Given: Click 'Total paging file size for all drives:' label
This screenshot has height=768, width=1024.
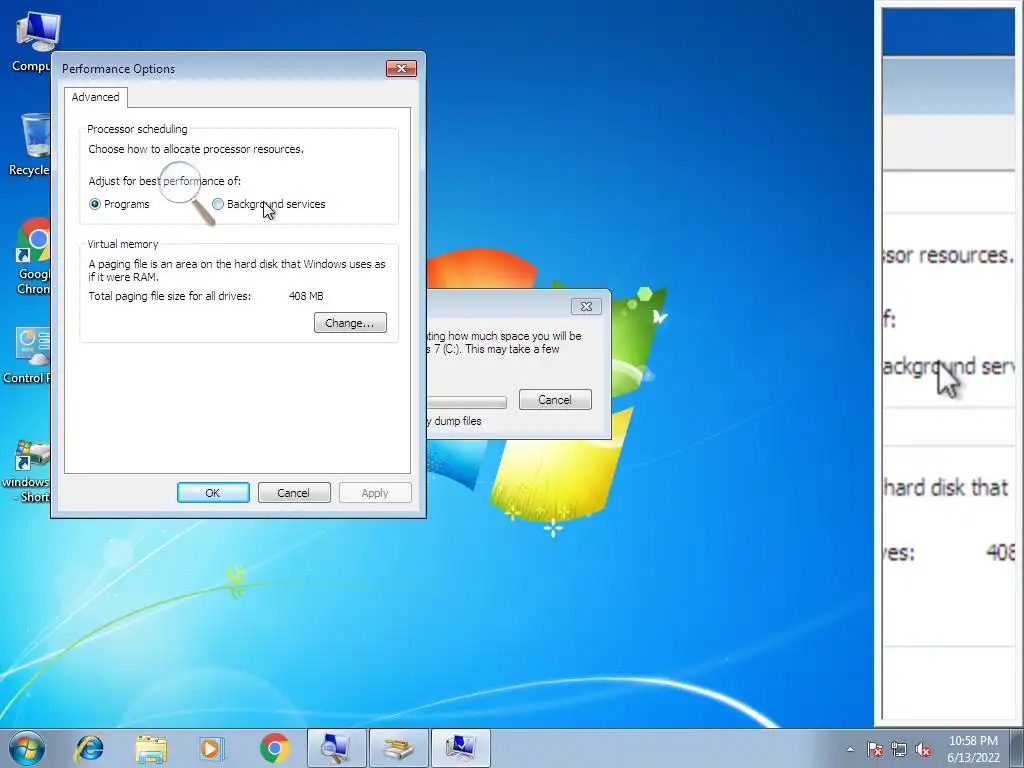Looking at the screenshot, I should pos(170,296).
